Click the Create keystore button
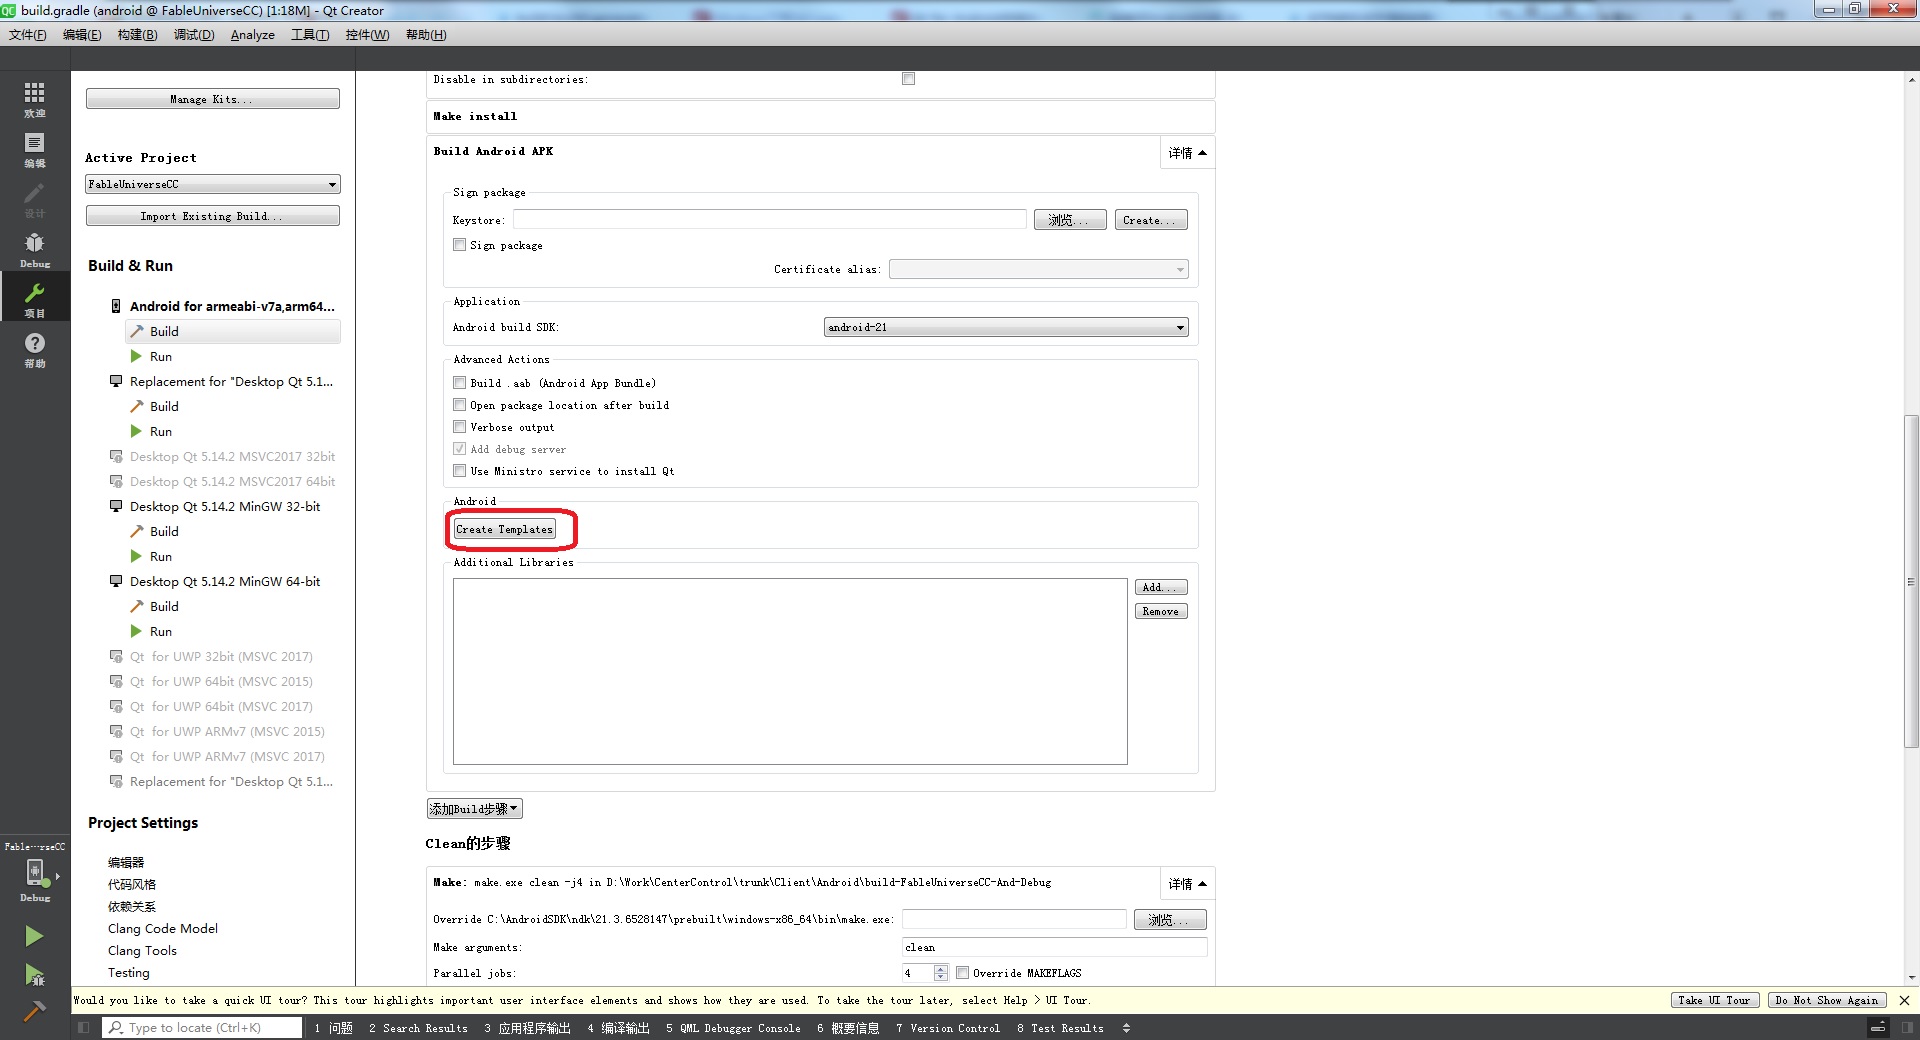Image resolution: width=1920 pixels, height=1040 pixels. [1151, 220]
